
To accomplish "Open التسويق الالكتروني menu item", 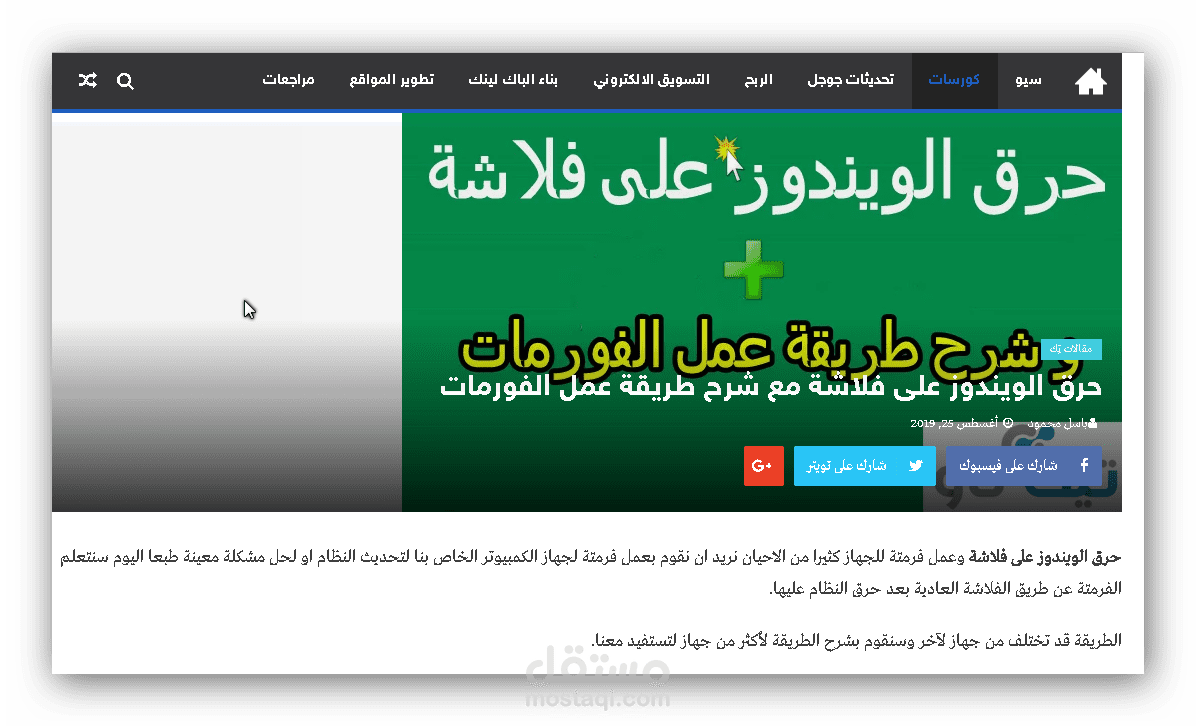I will tap(651, 80).
